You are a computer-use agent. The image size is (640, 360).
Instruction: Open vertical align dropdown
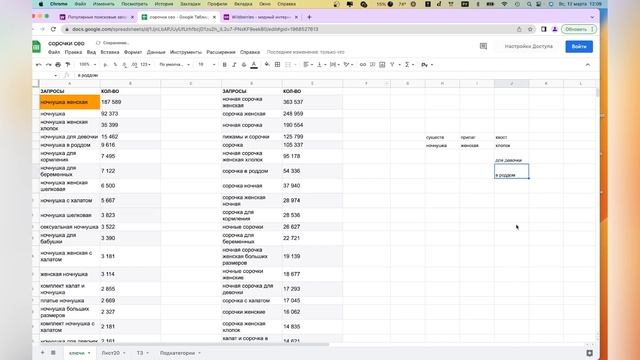click(321, 64)
